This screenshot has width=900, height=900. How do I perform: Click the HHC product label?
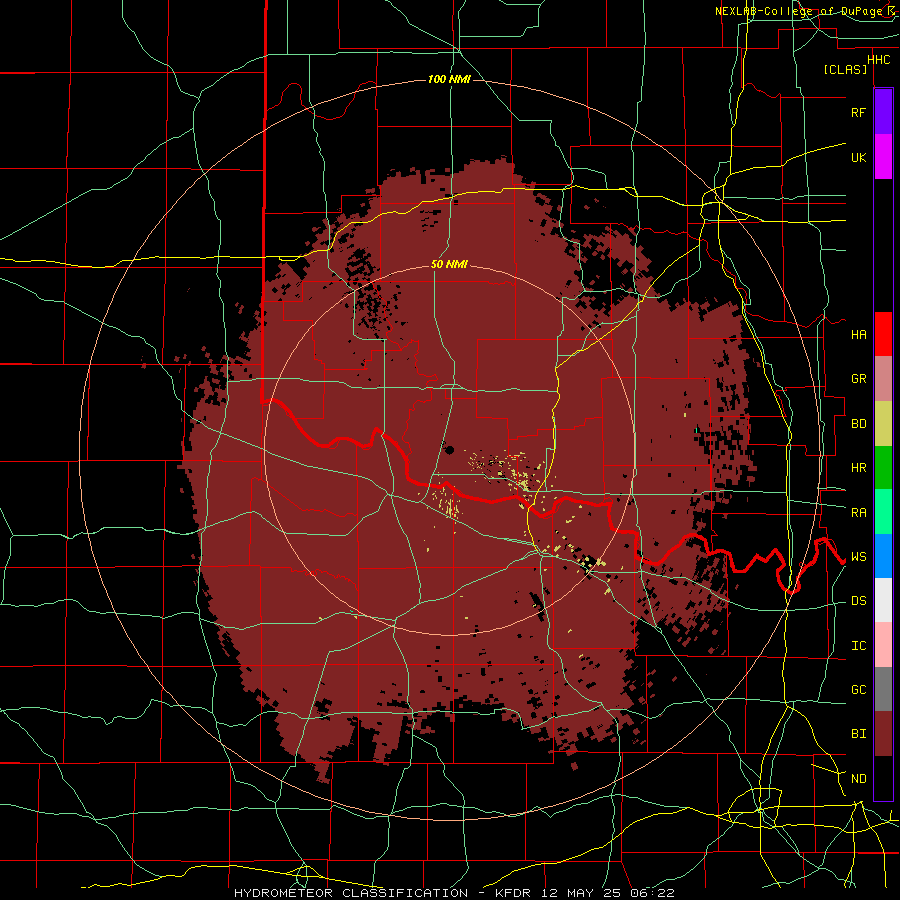tap(878, 60)
